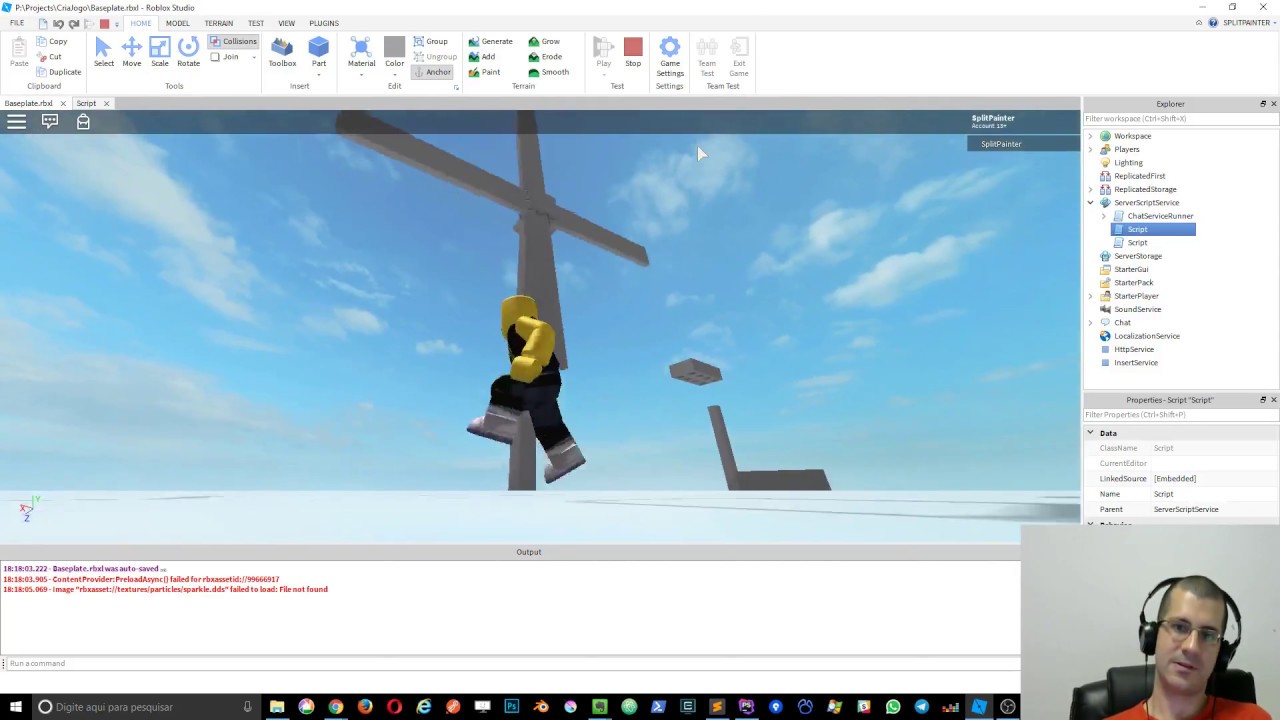Focus the Filter Properties field

(x=1180, y=414)
